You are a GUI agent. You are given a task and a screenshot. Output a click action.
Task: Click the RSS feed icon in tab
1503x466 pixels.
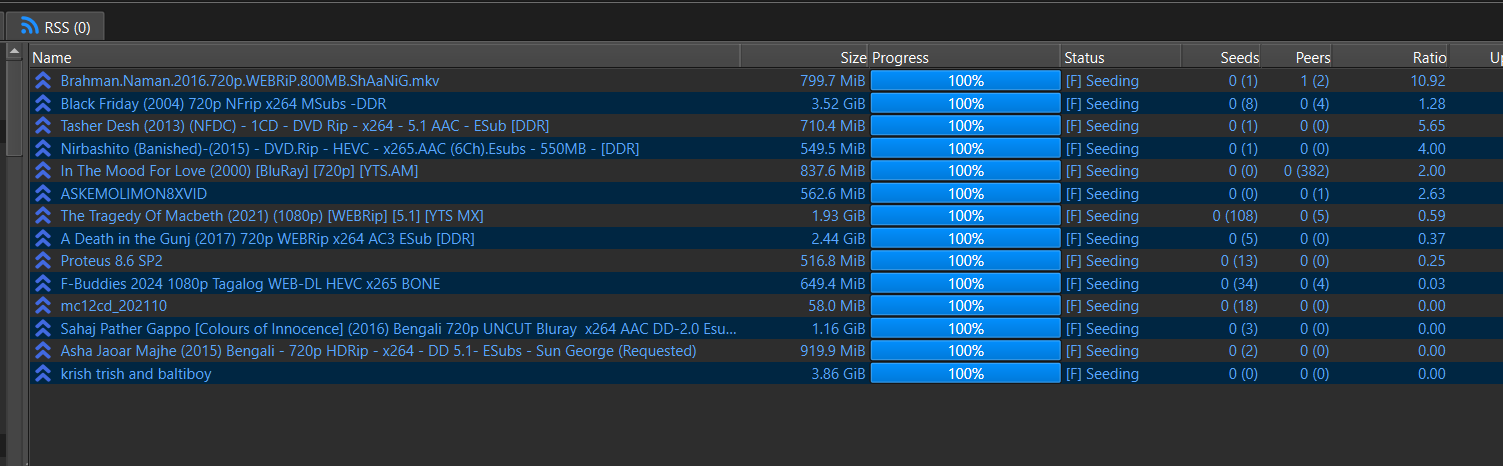click(30, 26)
